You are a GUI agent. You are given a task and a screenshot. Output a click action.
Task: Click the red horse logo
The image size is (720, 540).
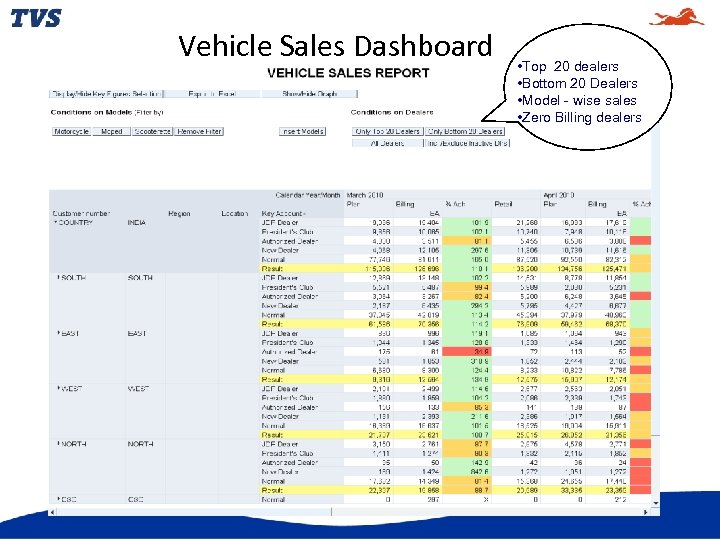pos(676,17)
